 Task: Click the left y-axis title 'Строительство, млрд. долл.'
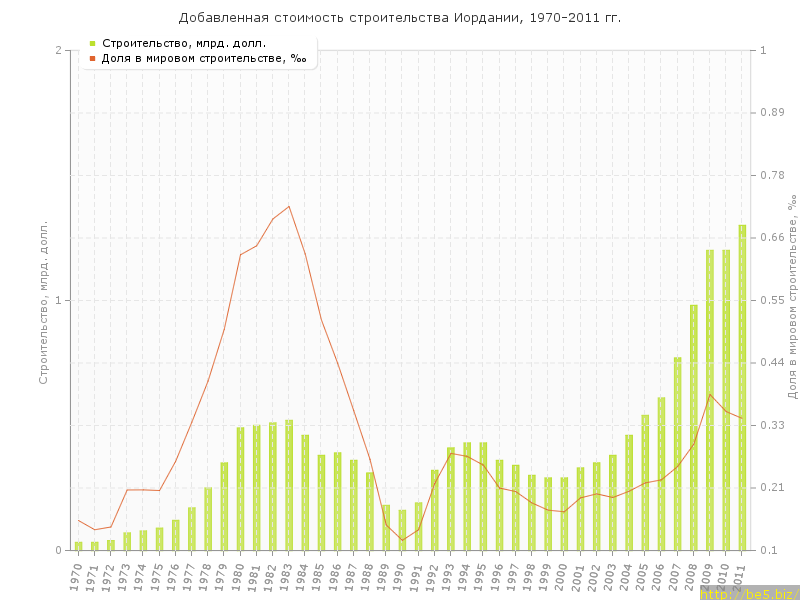[x=43, y=302]
